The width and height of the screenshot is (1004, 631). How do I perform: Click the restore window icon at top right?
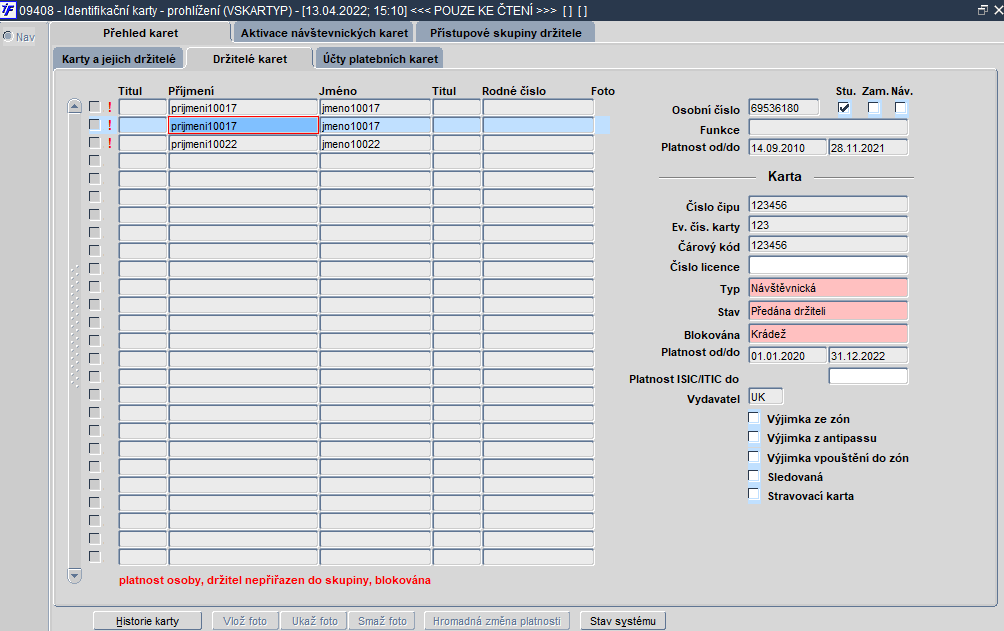click(983, 10)
